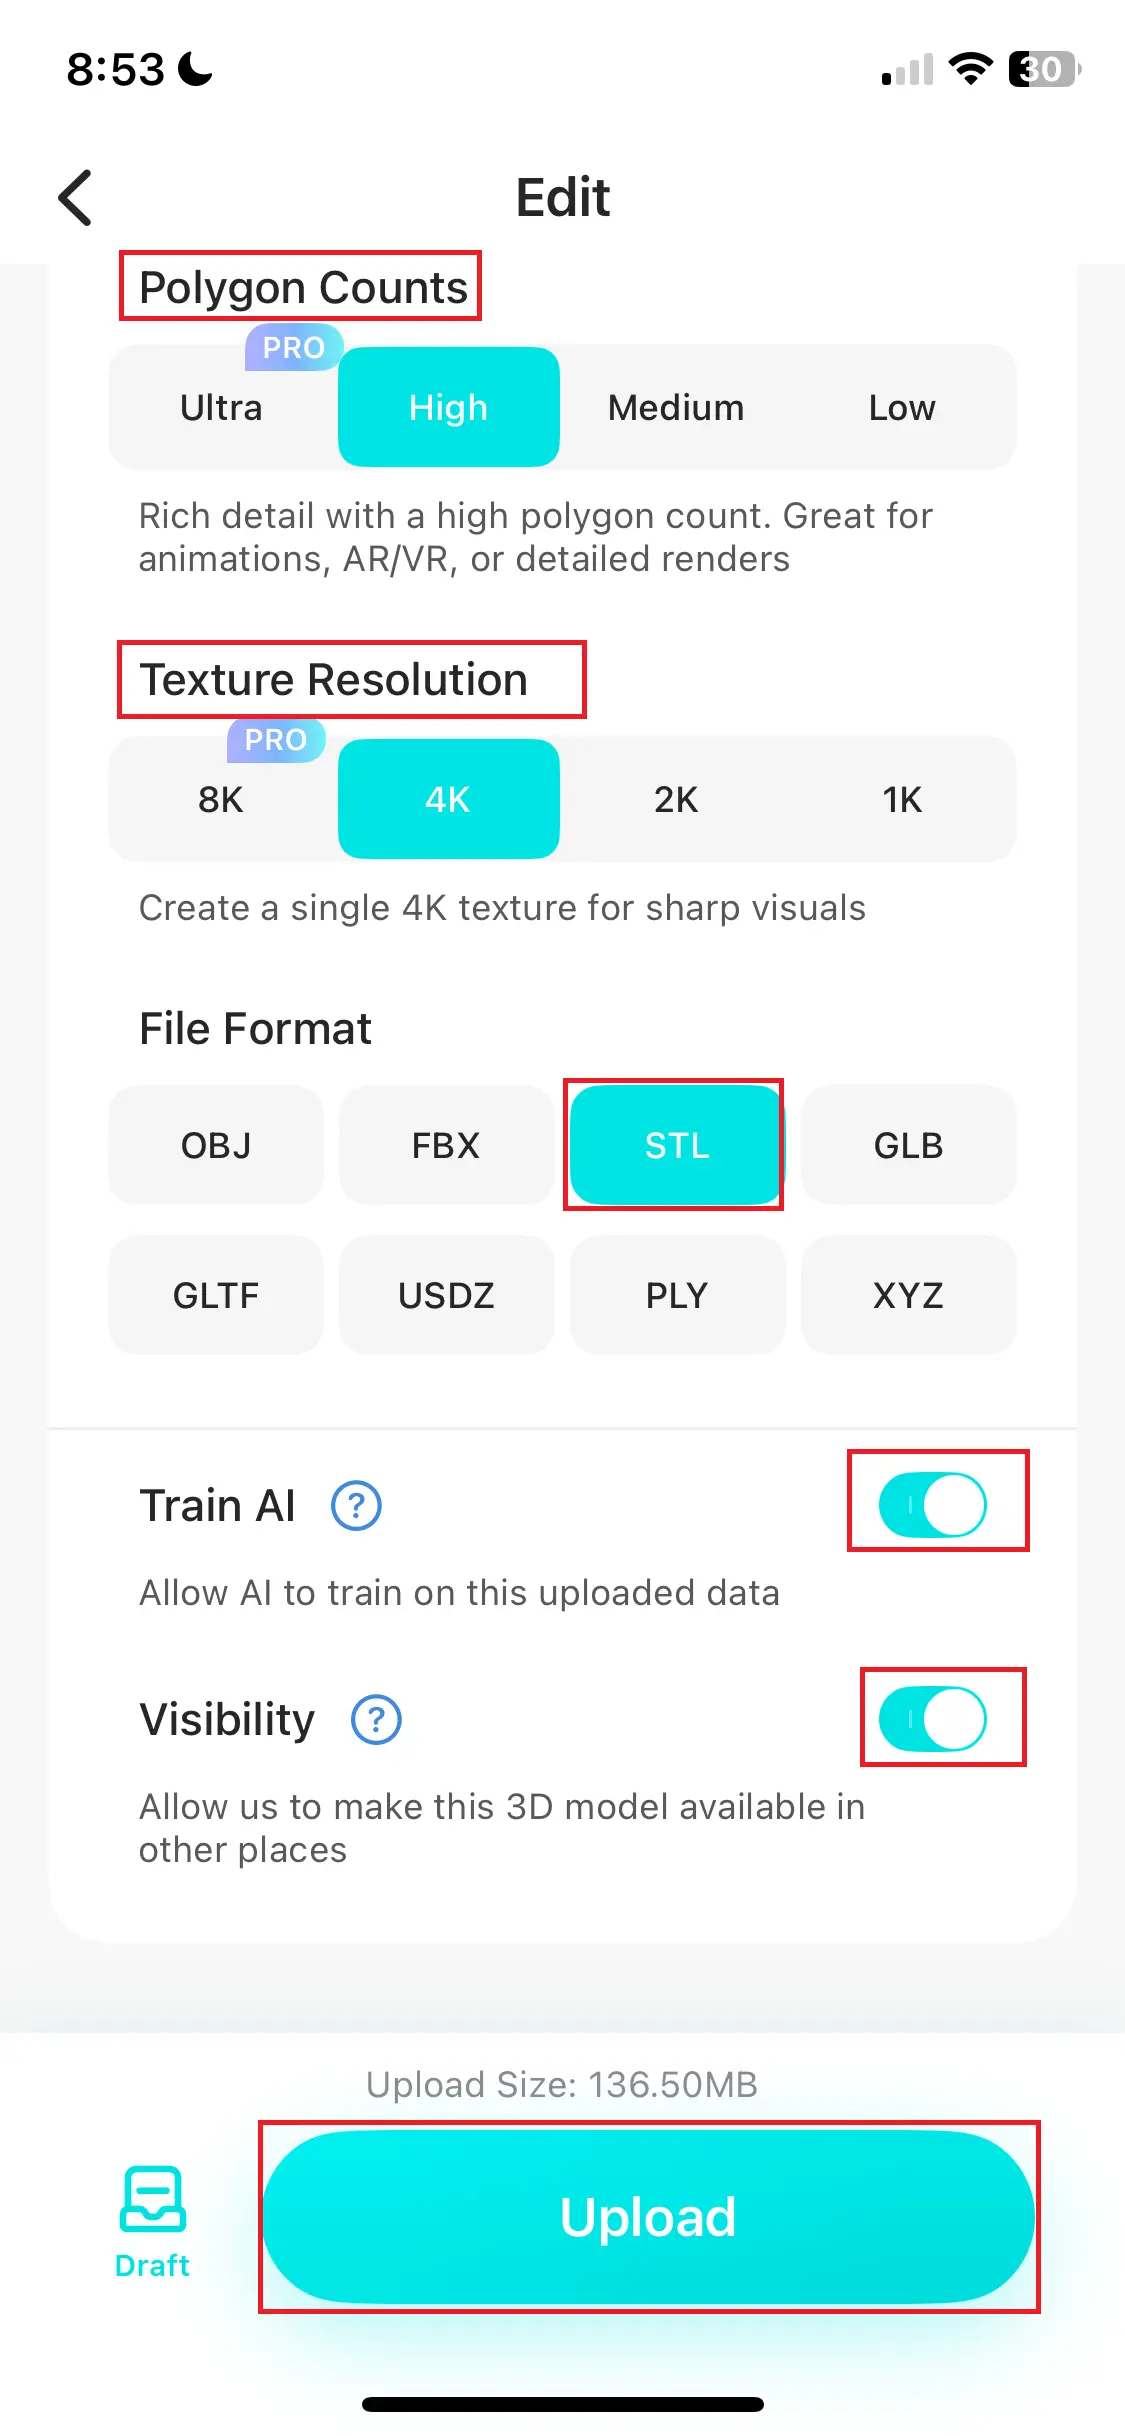
Task: Set texture resolution to 1K
Action: [x=902, y=800]
